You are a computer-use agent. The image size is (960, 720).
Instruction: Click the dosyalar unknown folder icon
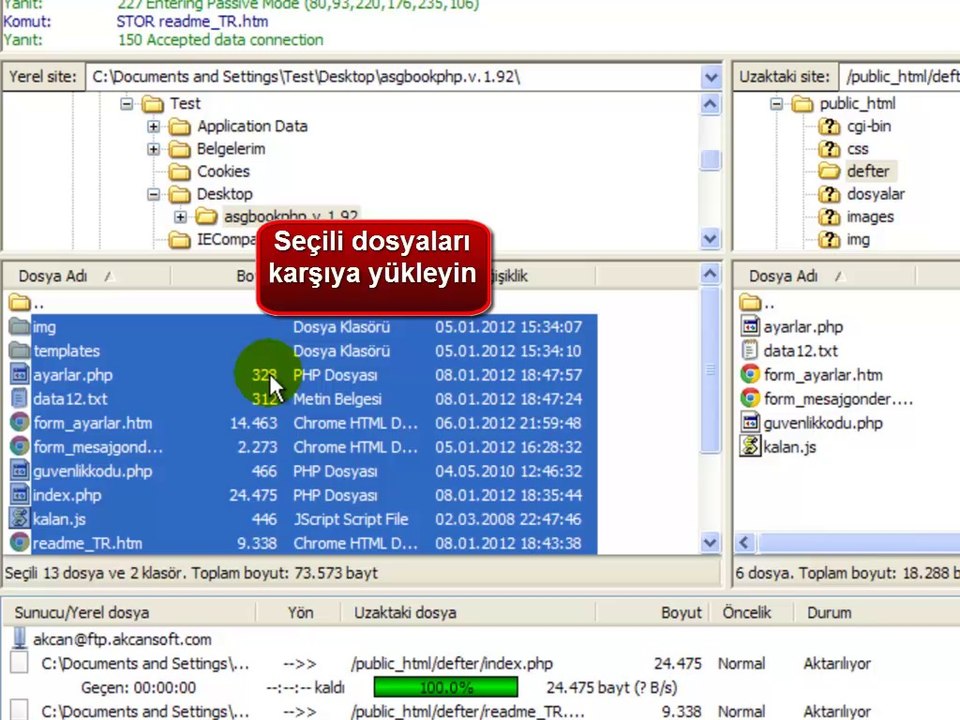point(829,194)
